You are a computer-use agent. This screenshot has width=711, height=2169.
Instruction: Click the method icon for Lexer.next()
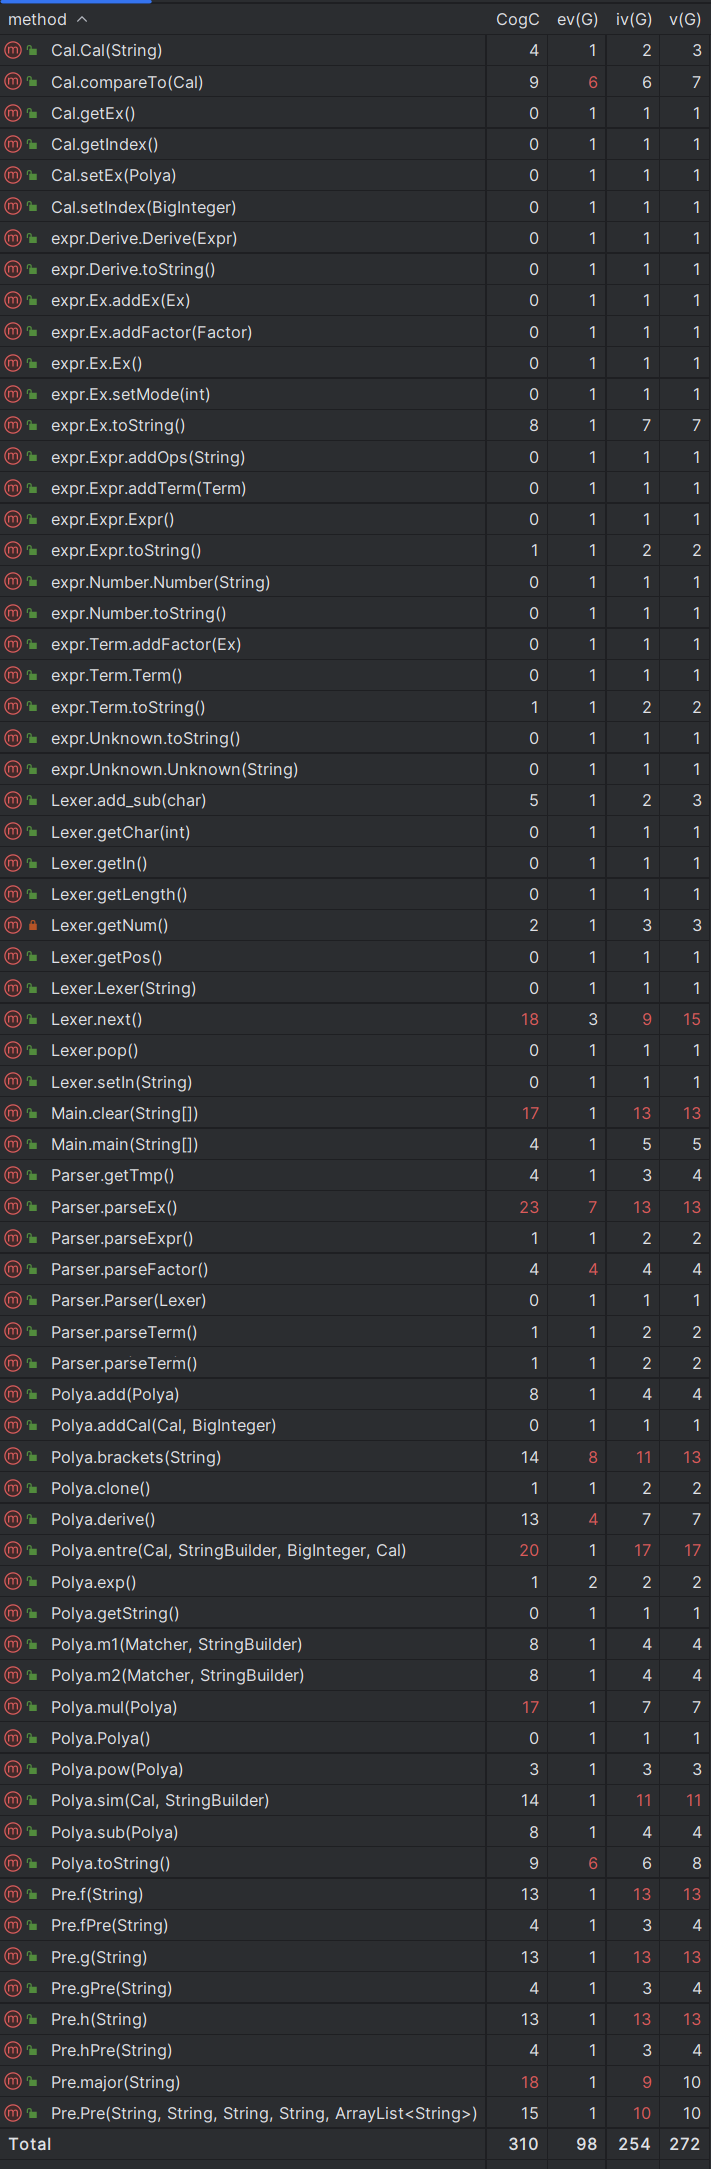pyautogui.click(x=13, y=1019)
